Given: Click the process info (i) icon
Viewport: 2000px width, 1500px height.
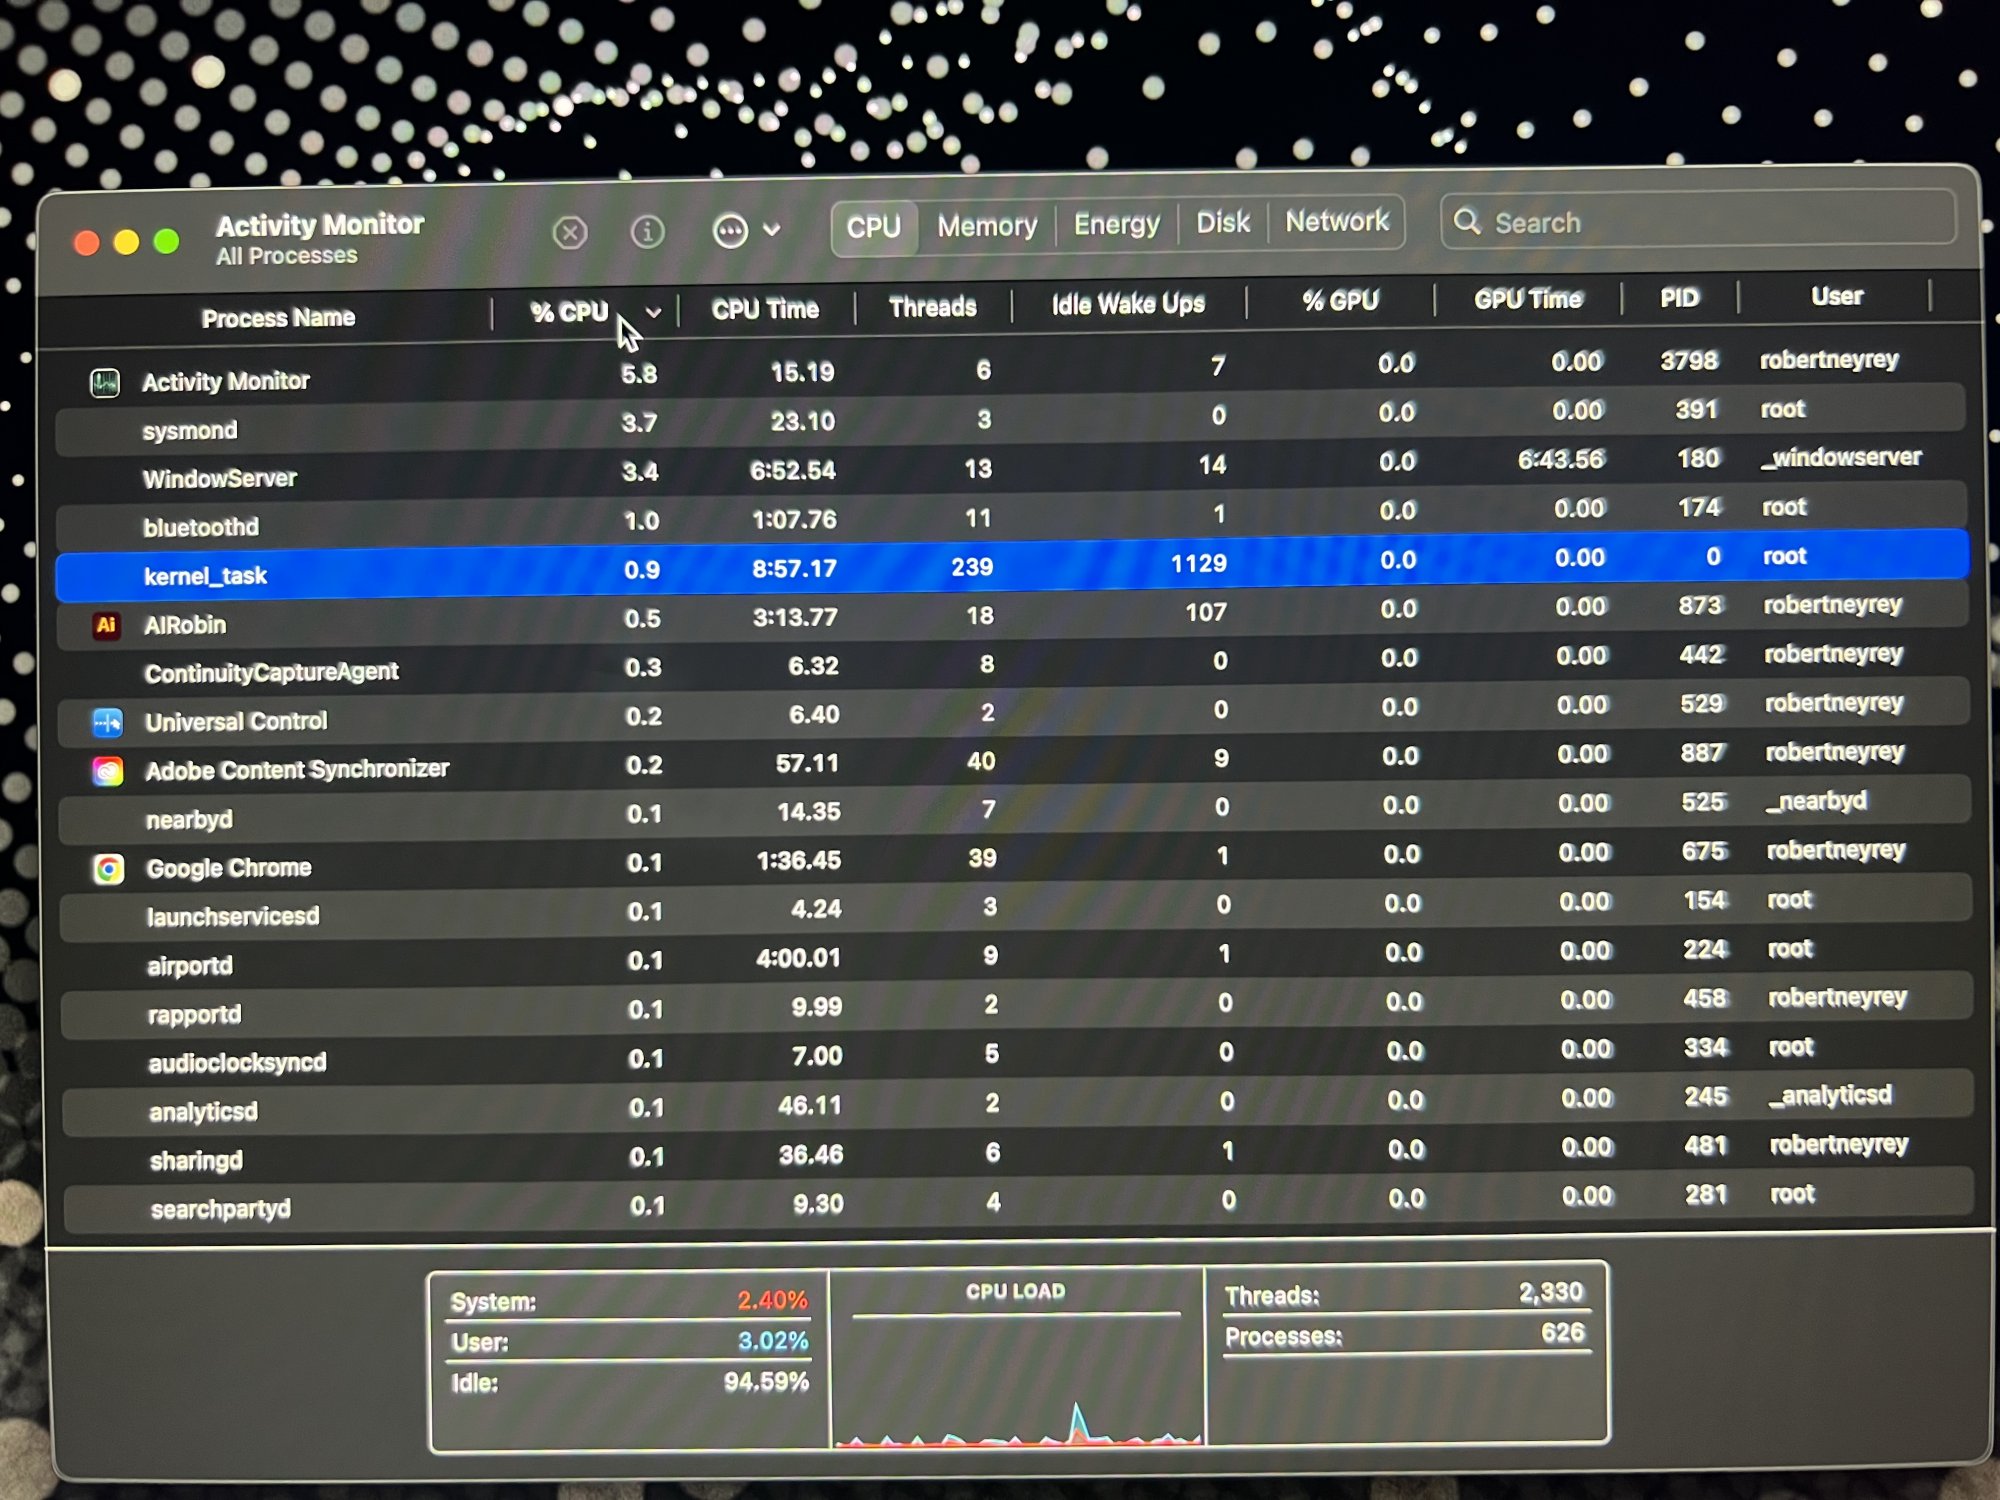Looking at the screenshot, I should point(647,232).
